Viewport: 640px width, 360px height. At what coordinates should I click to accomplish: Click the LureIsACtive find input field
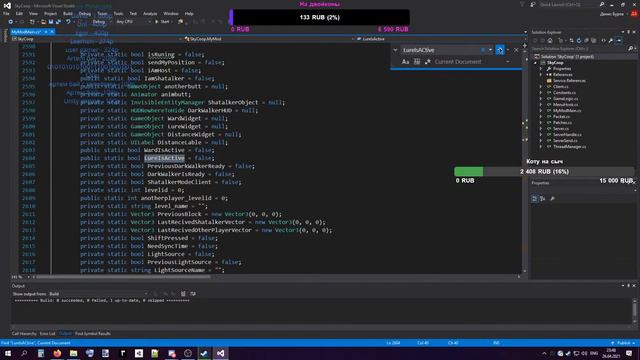442,50
